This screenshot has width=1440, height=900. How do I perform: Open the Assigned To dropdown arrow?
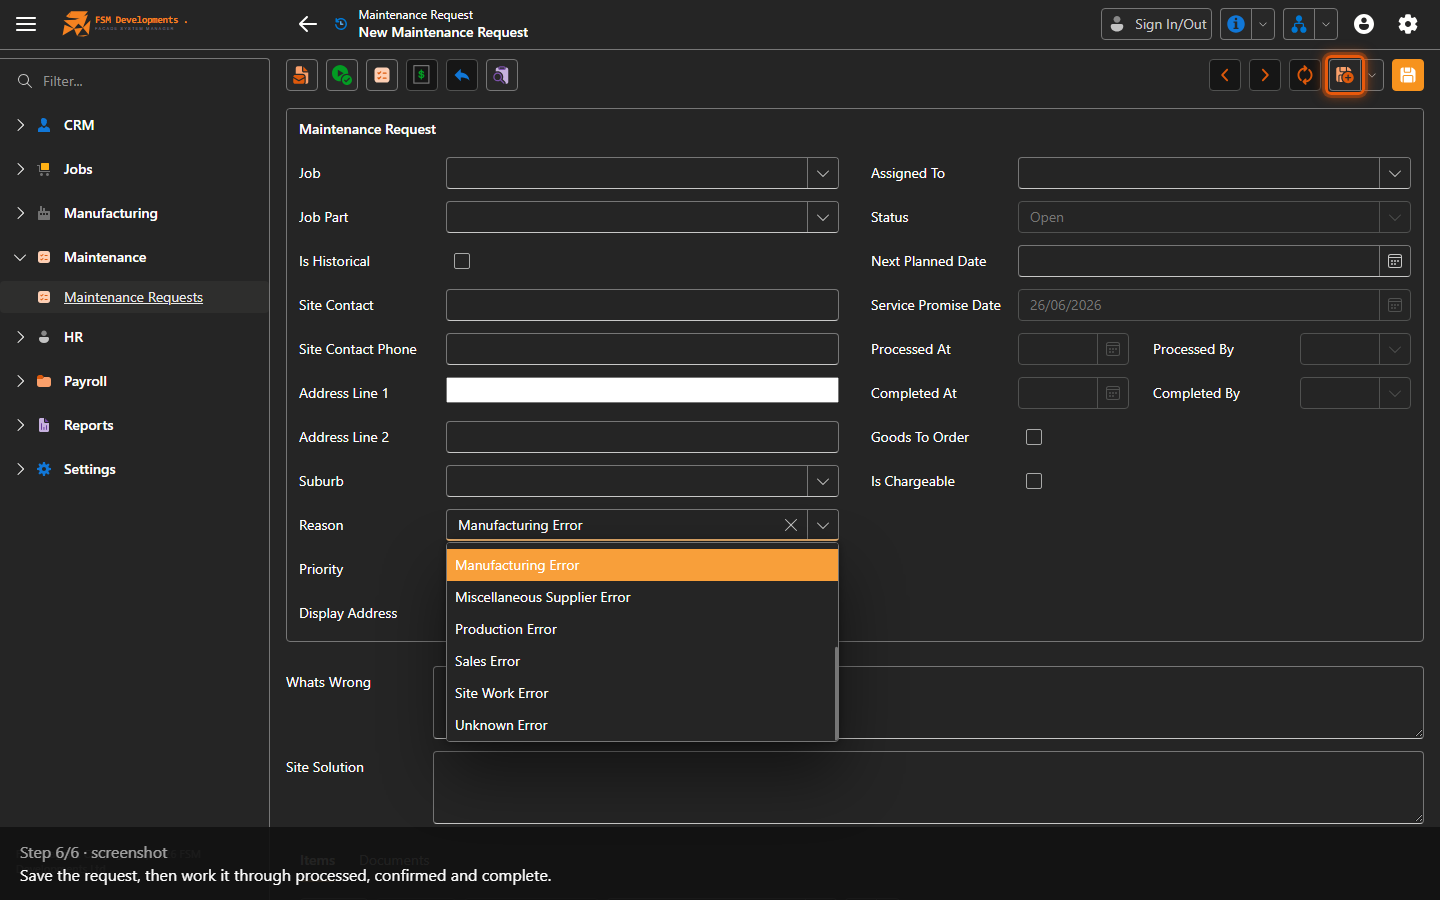(x=1395, y=173)
